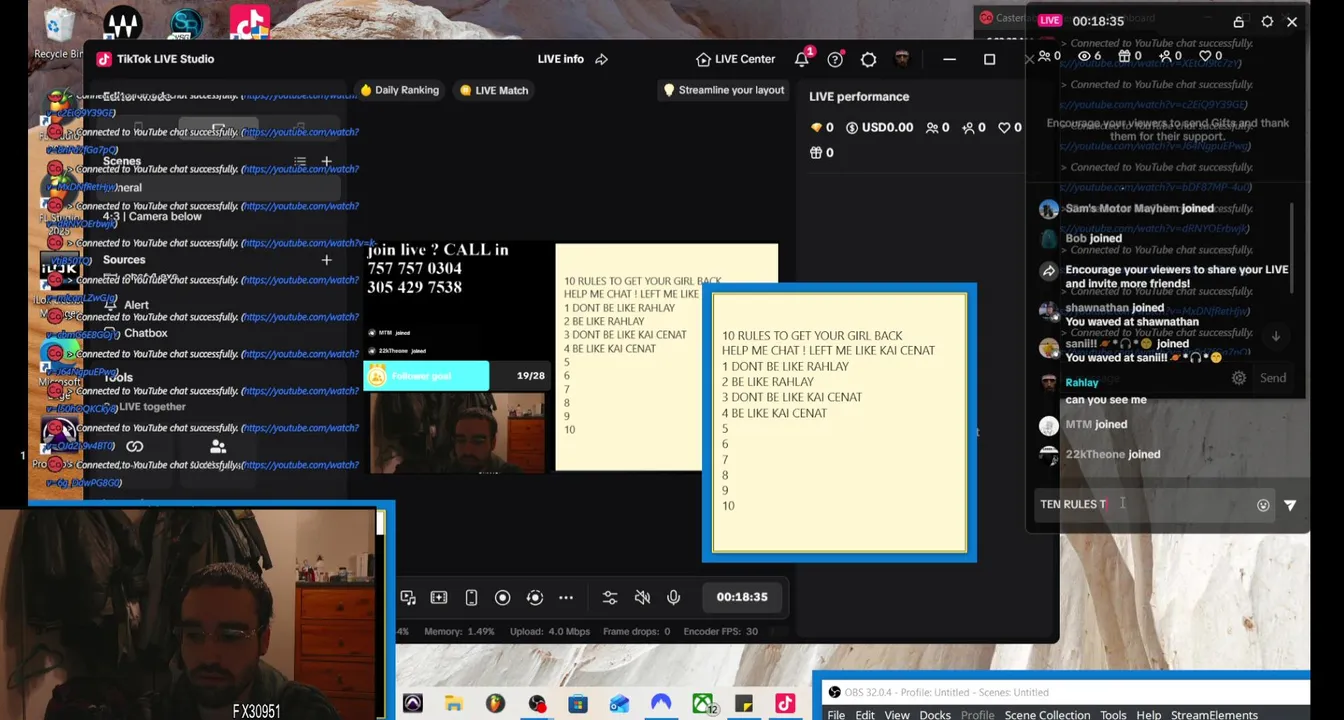This screenshot has width=1344, height=720.
Task: Open the Scene Collection menu in OBS
Action: [x=1047, y=714]
